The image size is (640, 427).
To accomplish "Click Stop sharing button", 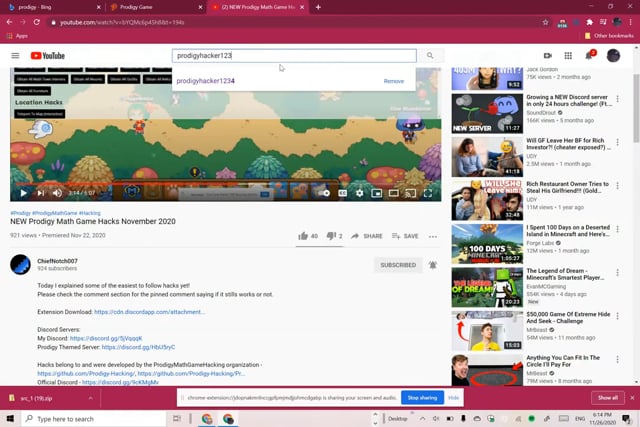I will click(422, 398).
